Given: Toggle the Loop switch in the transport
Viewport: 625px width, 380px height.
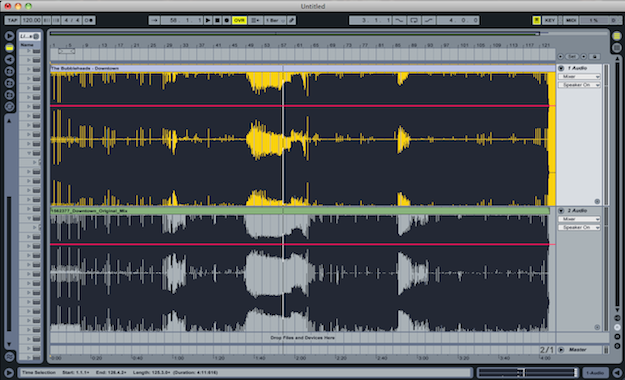Looking at the screenshot, I should point(413,20).
